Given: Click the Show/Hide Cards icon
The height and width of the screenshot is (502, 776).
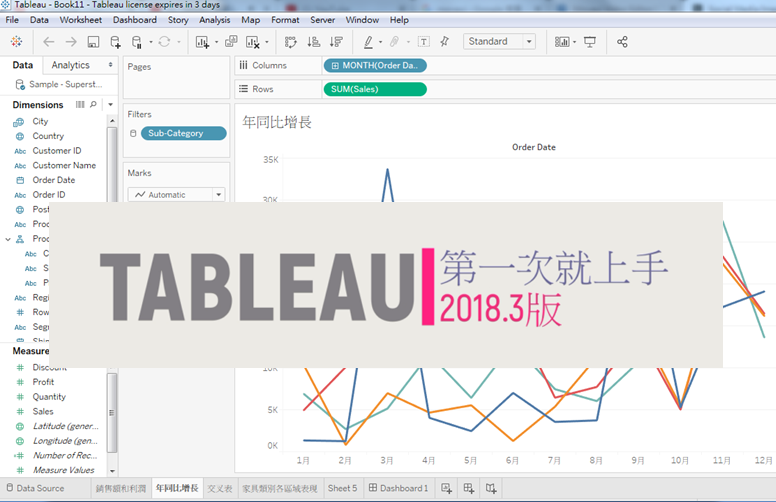Looking at the screenshot, I should click(x=562, y=42).
